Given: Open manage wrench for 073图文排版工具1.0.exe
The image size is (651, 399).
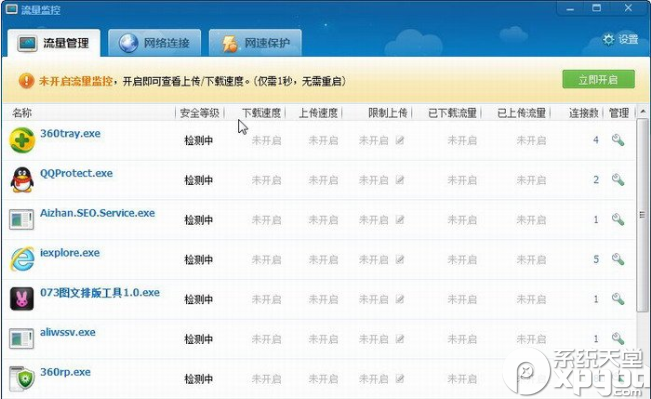Looking at the screenshot, I should (618, 299).
